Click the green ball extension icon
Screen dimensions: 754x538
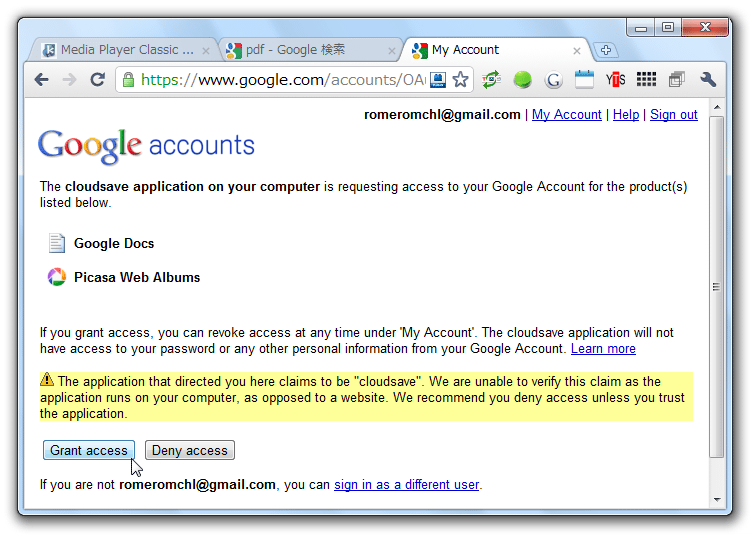click(522, 79)
